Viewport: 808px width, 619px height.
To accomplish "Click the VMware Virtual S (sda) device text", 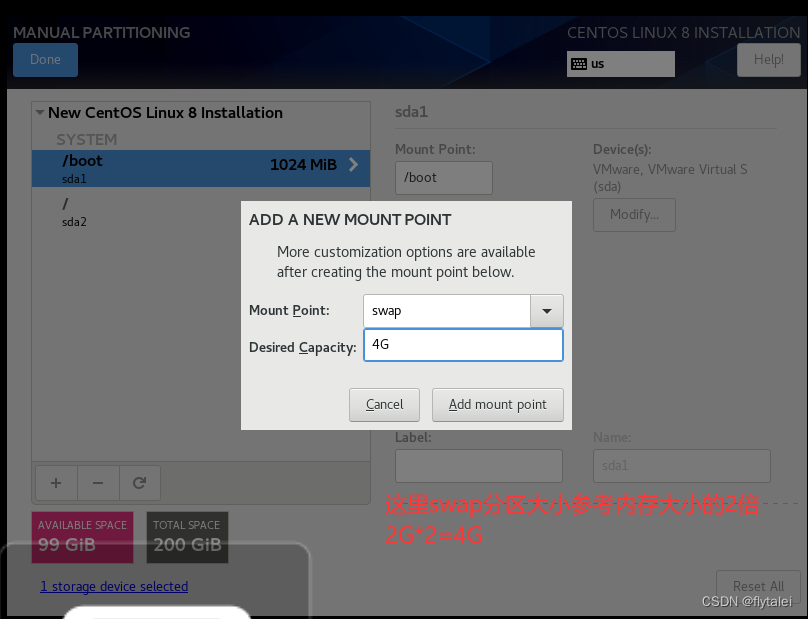I will (670, 178).
